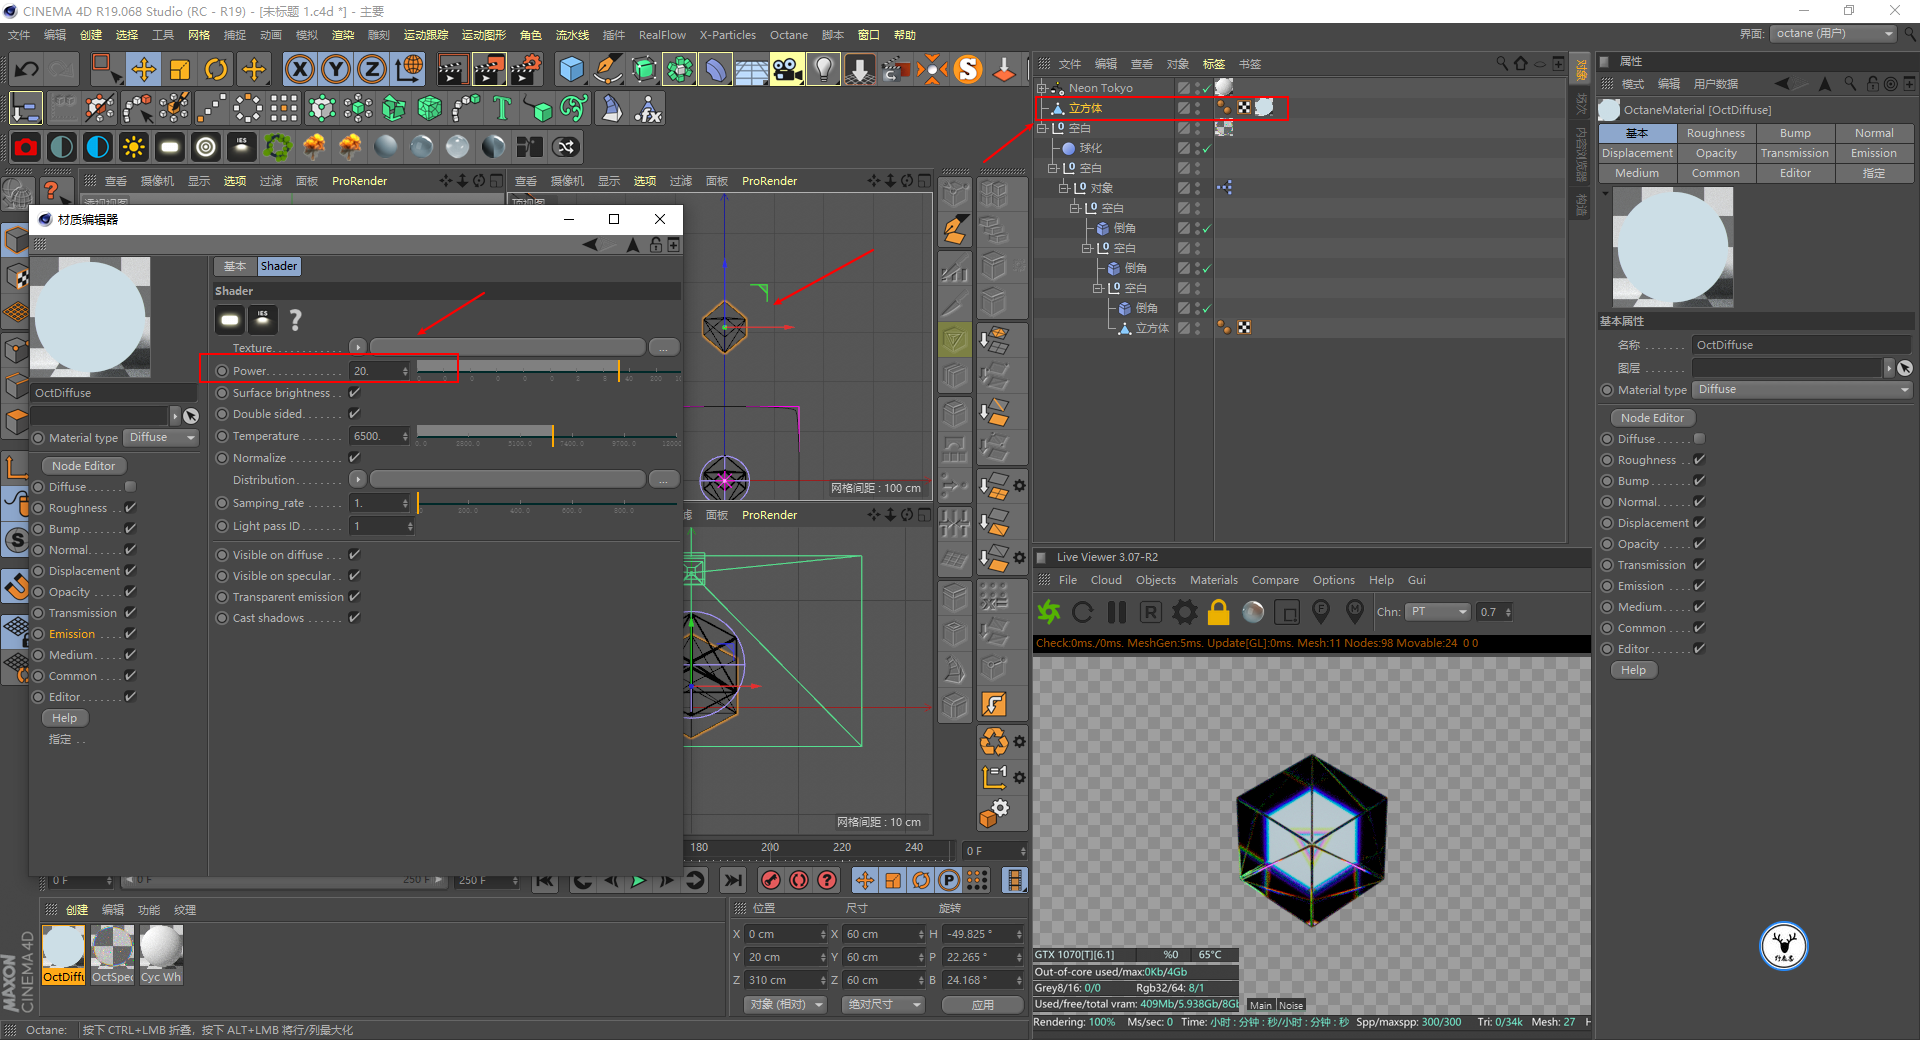Image resolution: width=1920 pixels, height=1040 pixels.
Task: Toggle Visible on specular checkbox
Action: 354,576
